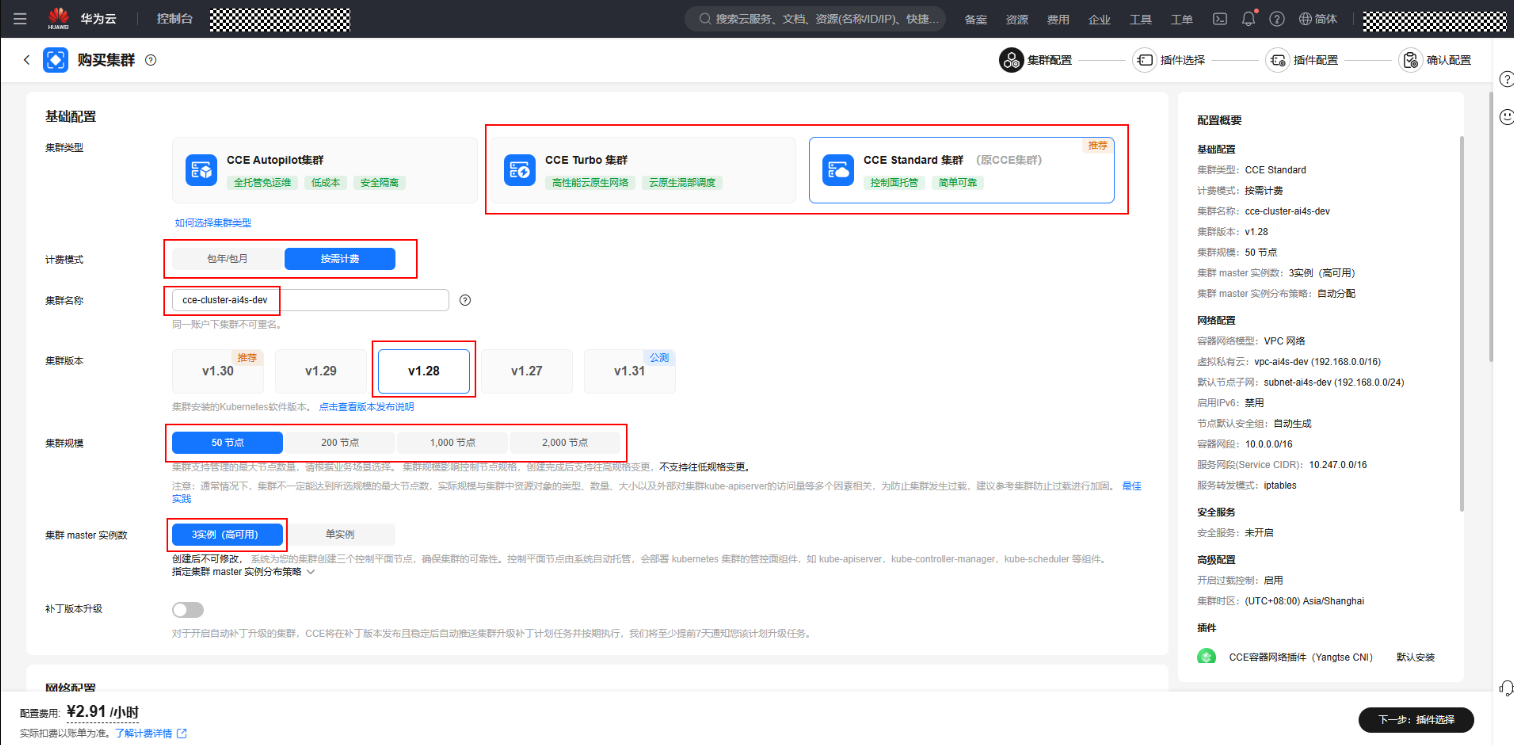Choose cluster version v1.30
This screenshot has width=1514, height=745.
point(218,371)
